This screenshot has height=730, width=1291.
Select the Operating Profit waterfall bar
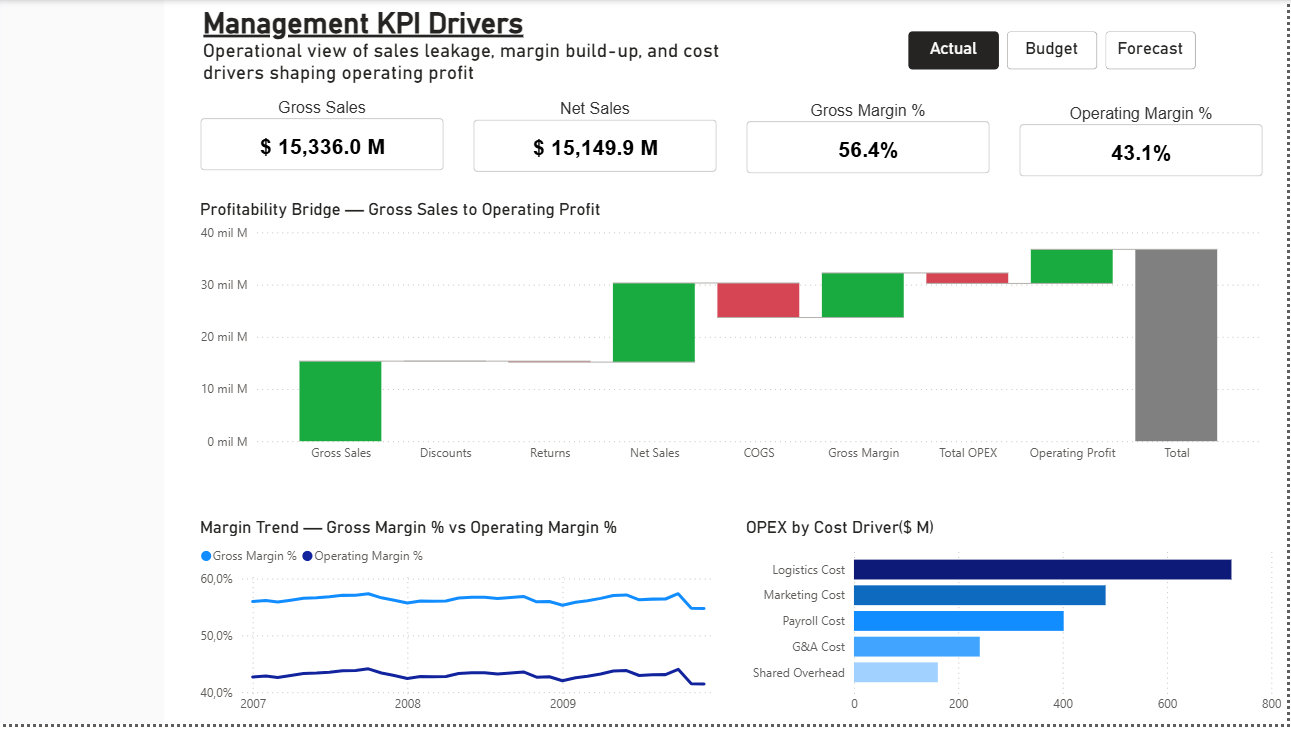[x=1071, y=265]
